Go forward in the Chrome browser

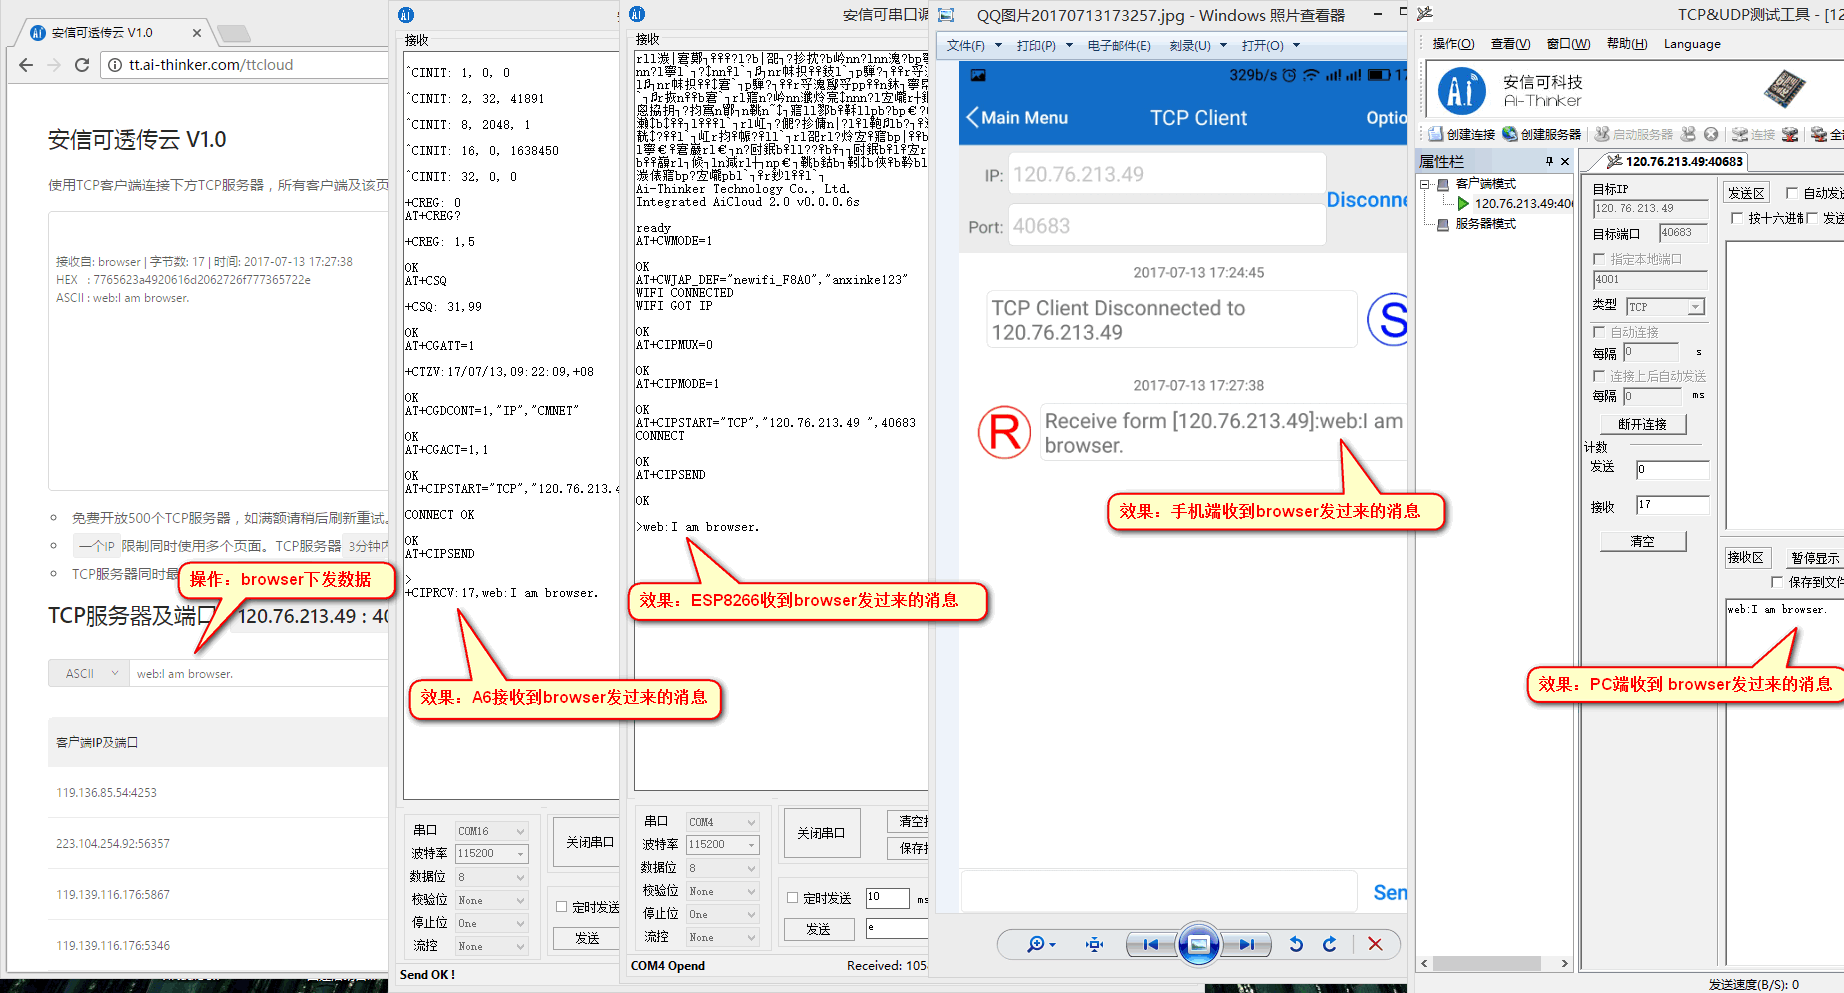click(54, 65)
